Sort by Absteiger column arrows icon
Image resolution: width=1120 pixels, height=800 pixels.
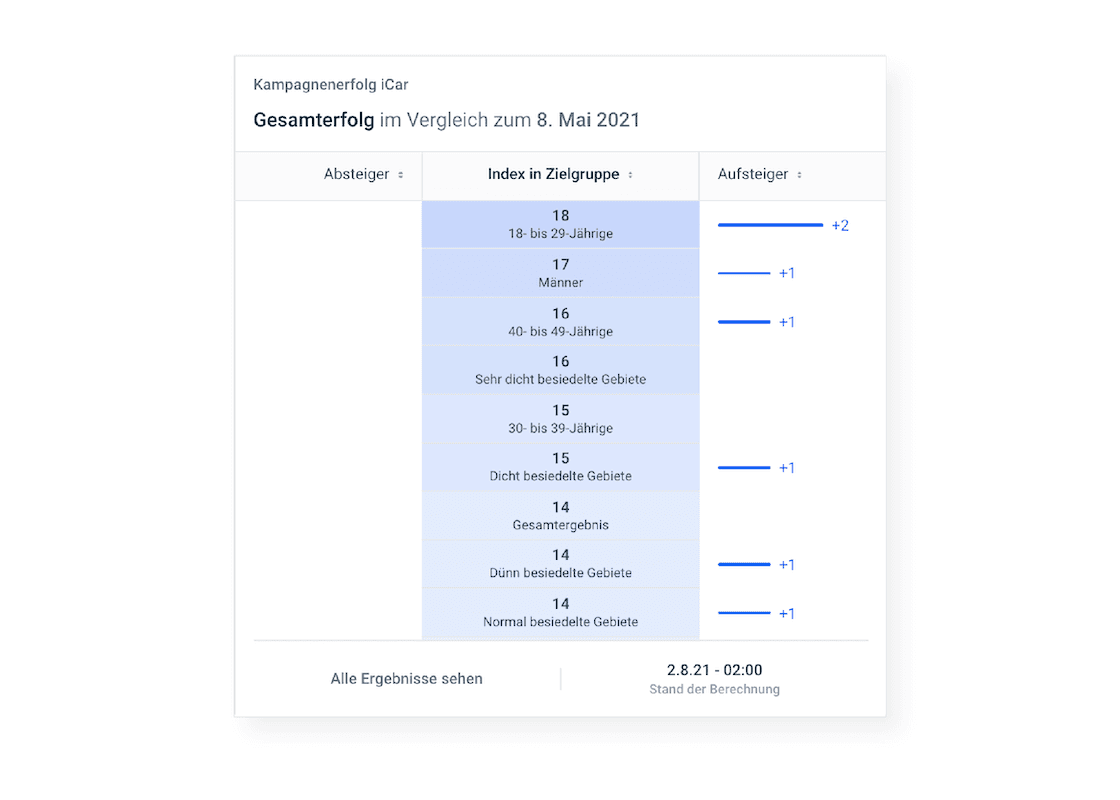401,175
